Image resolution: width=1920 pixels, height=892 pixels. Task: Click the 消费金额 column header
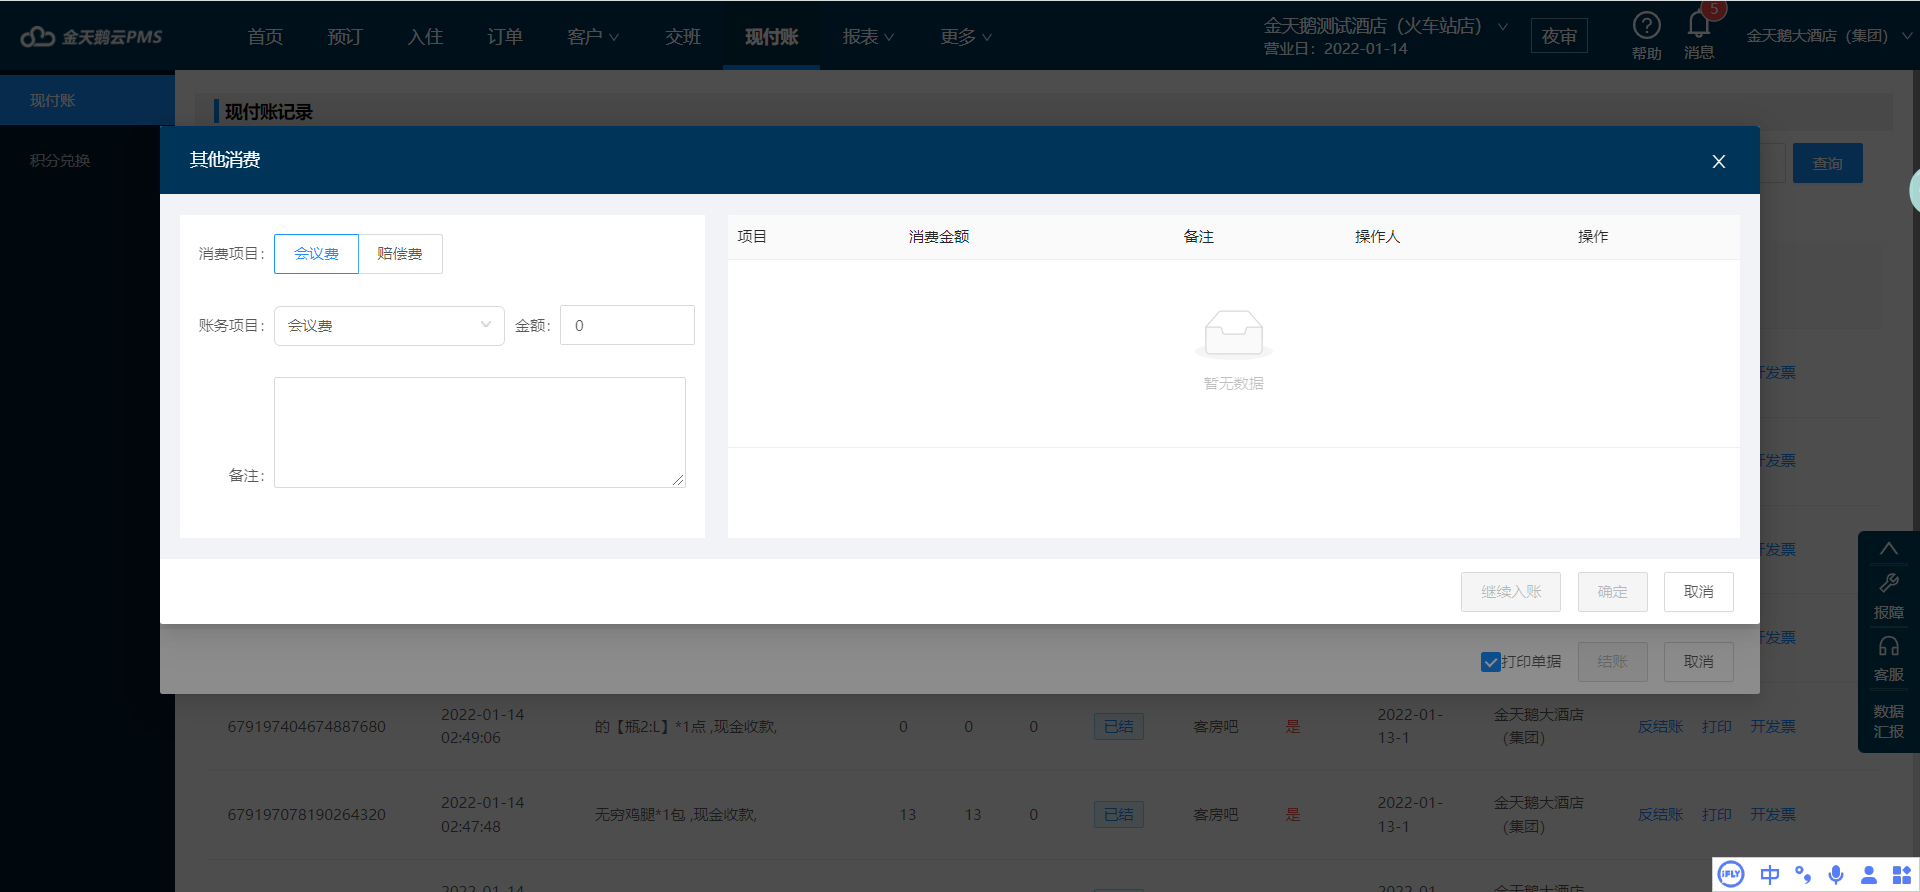click(x=939, y=237)
